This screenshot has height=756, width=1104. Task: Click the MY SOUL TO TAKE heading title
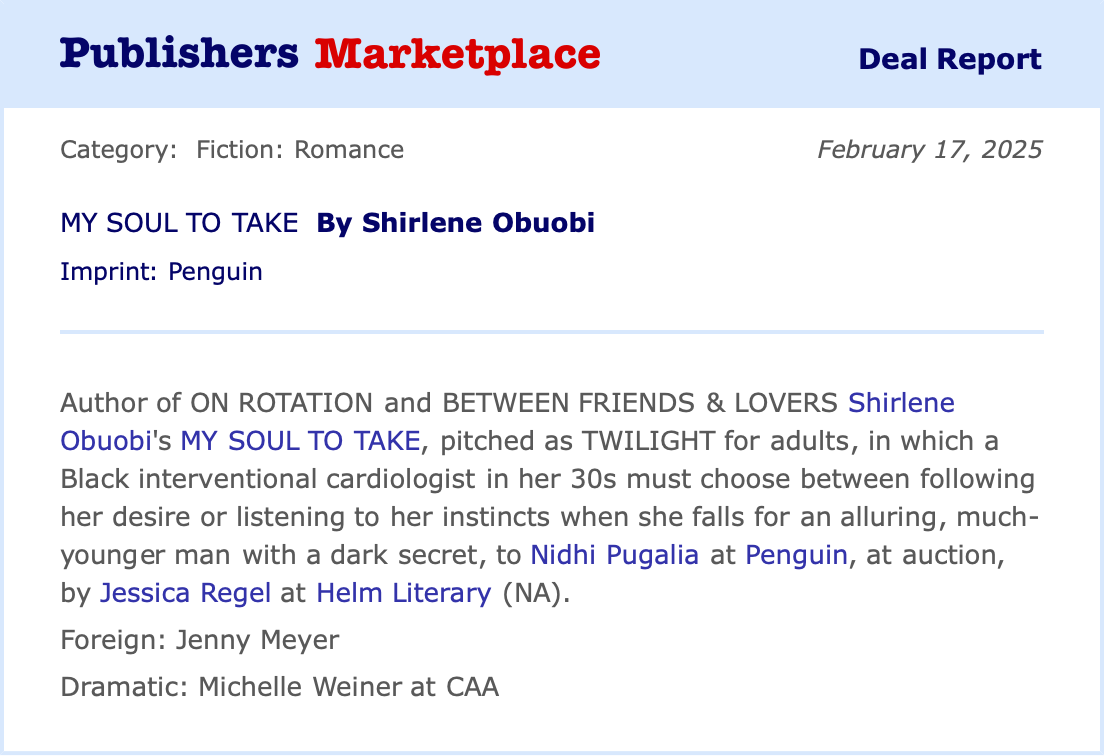pos(179,223)
